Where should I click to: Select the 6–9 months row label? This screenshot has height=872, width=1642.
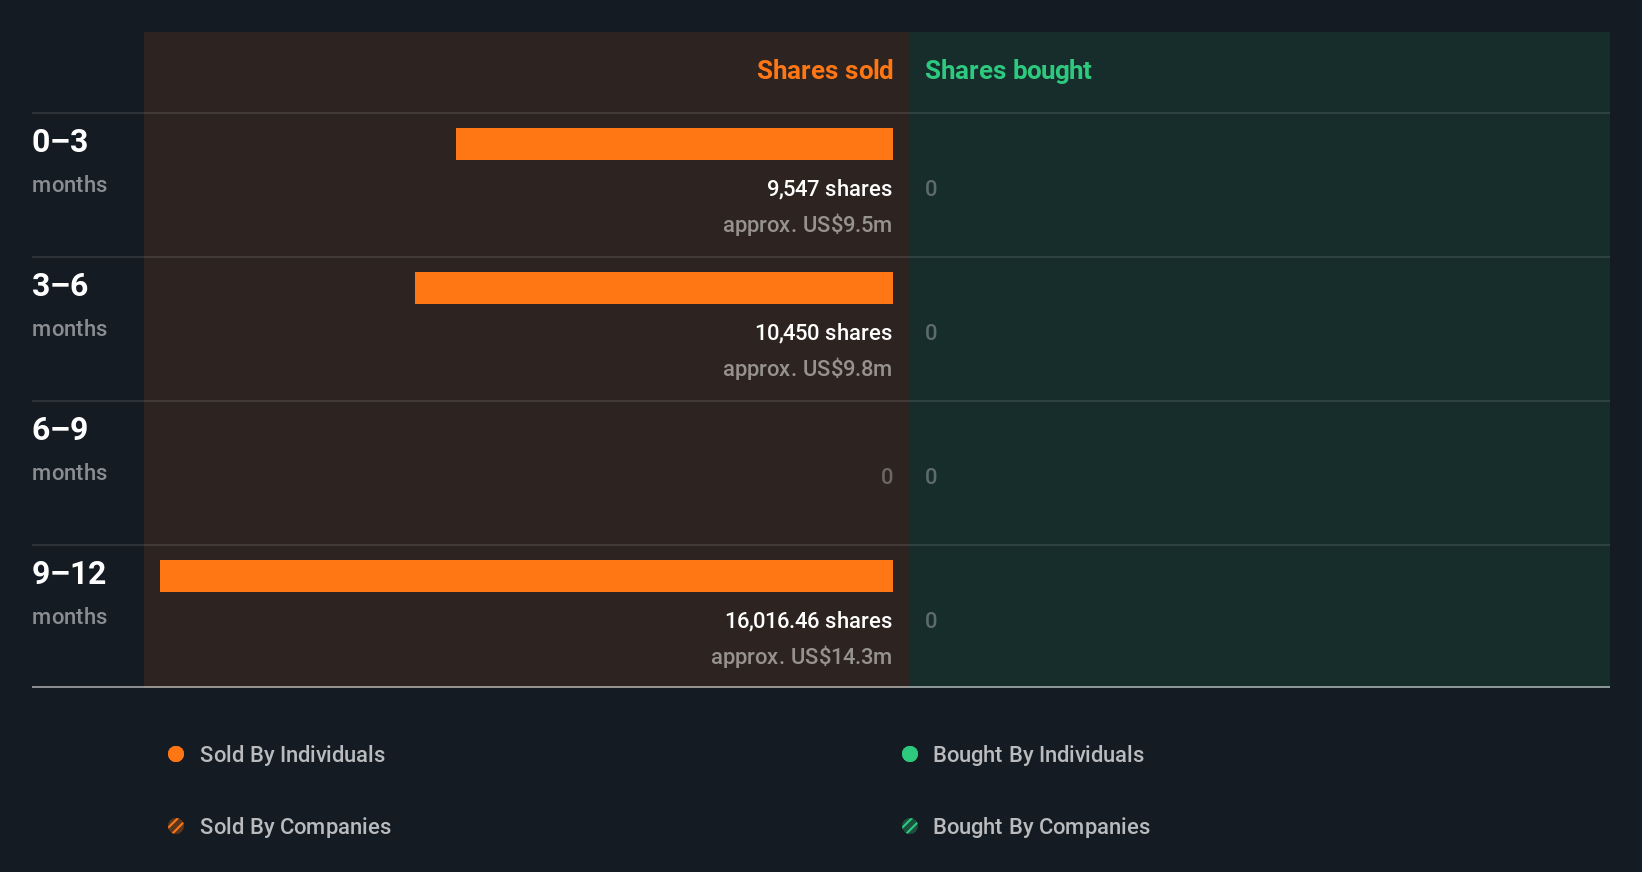69,449
